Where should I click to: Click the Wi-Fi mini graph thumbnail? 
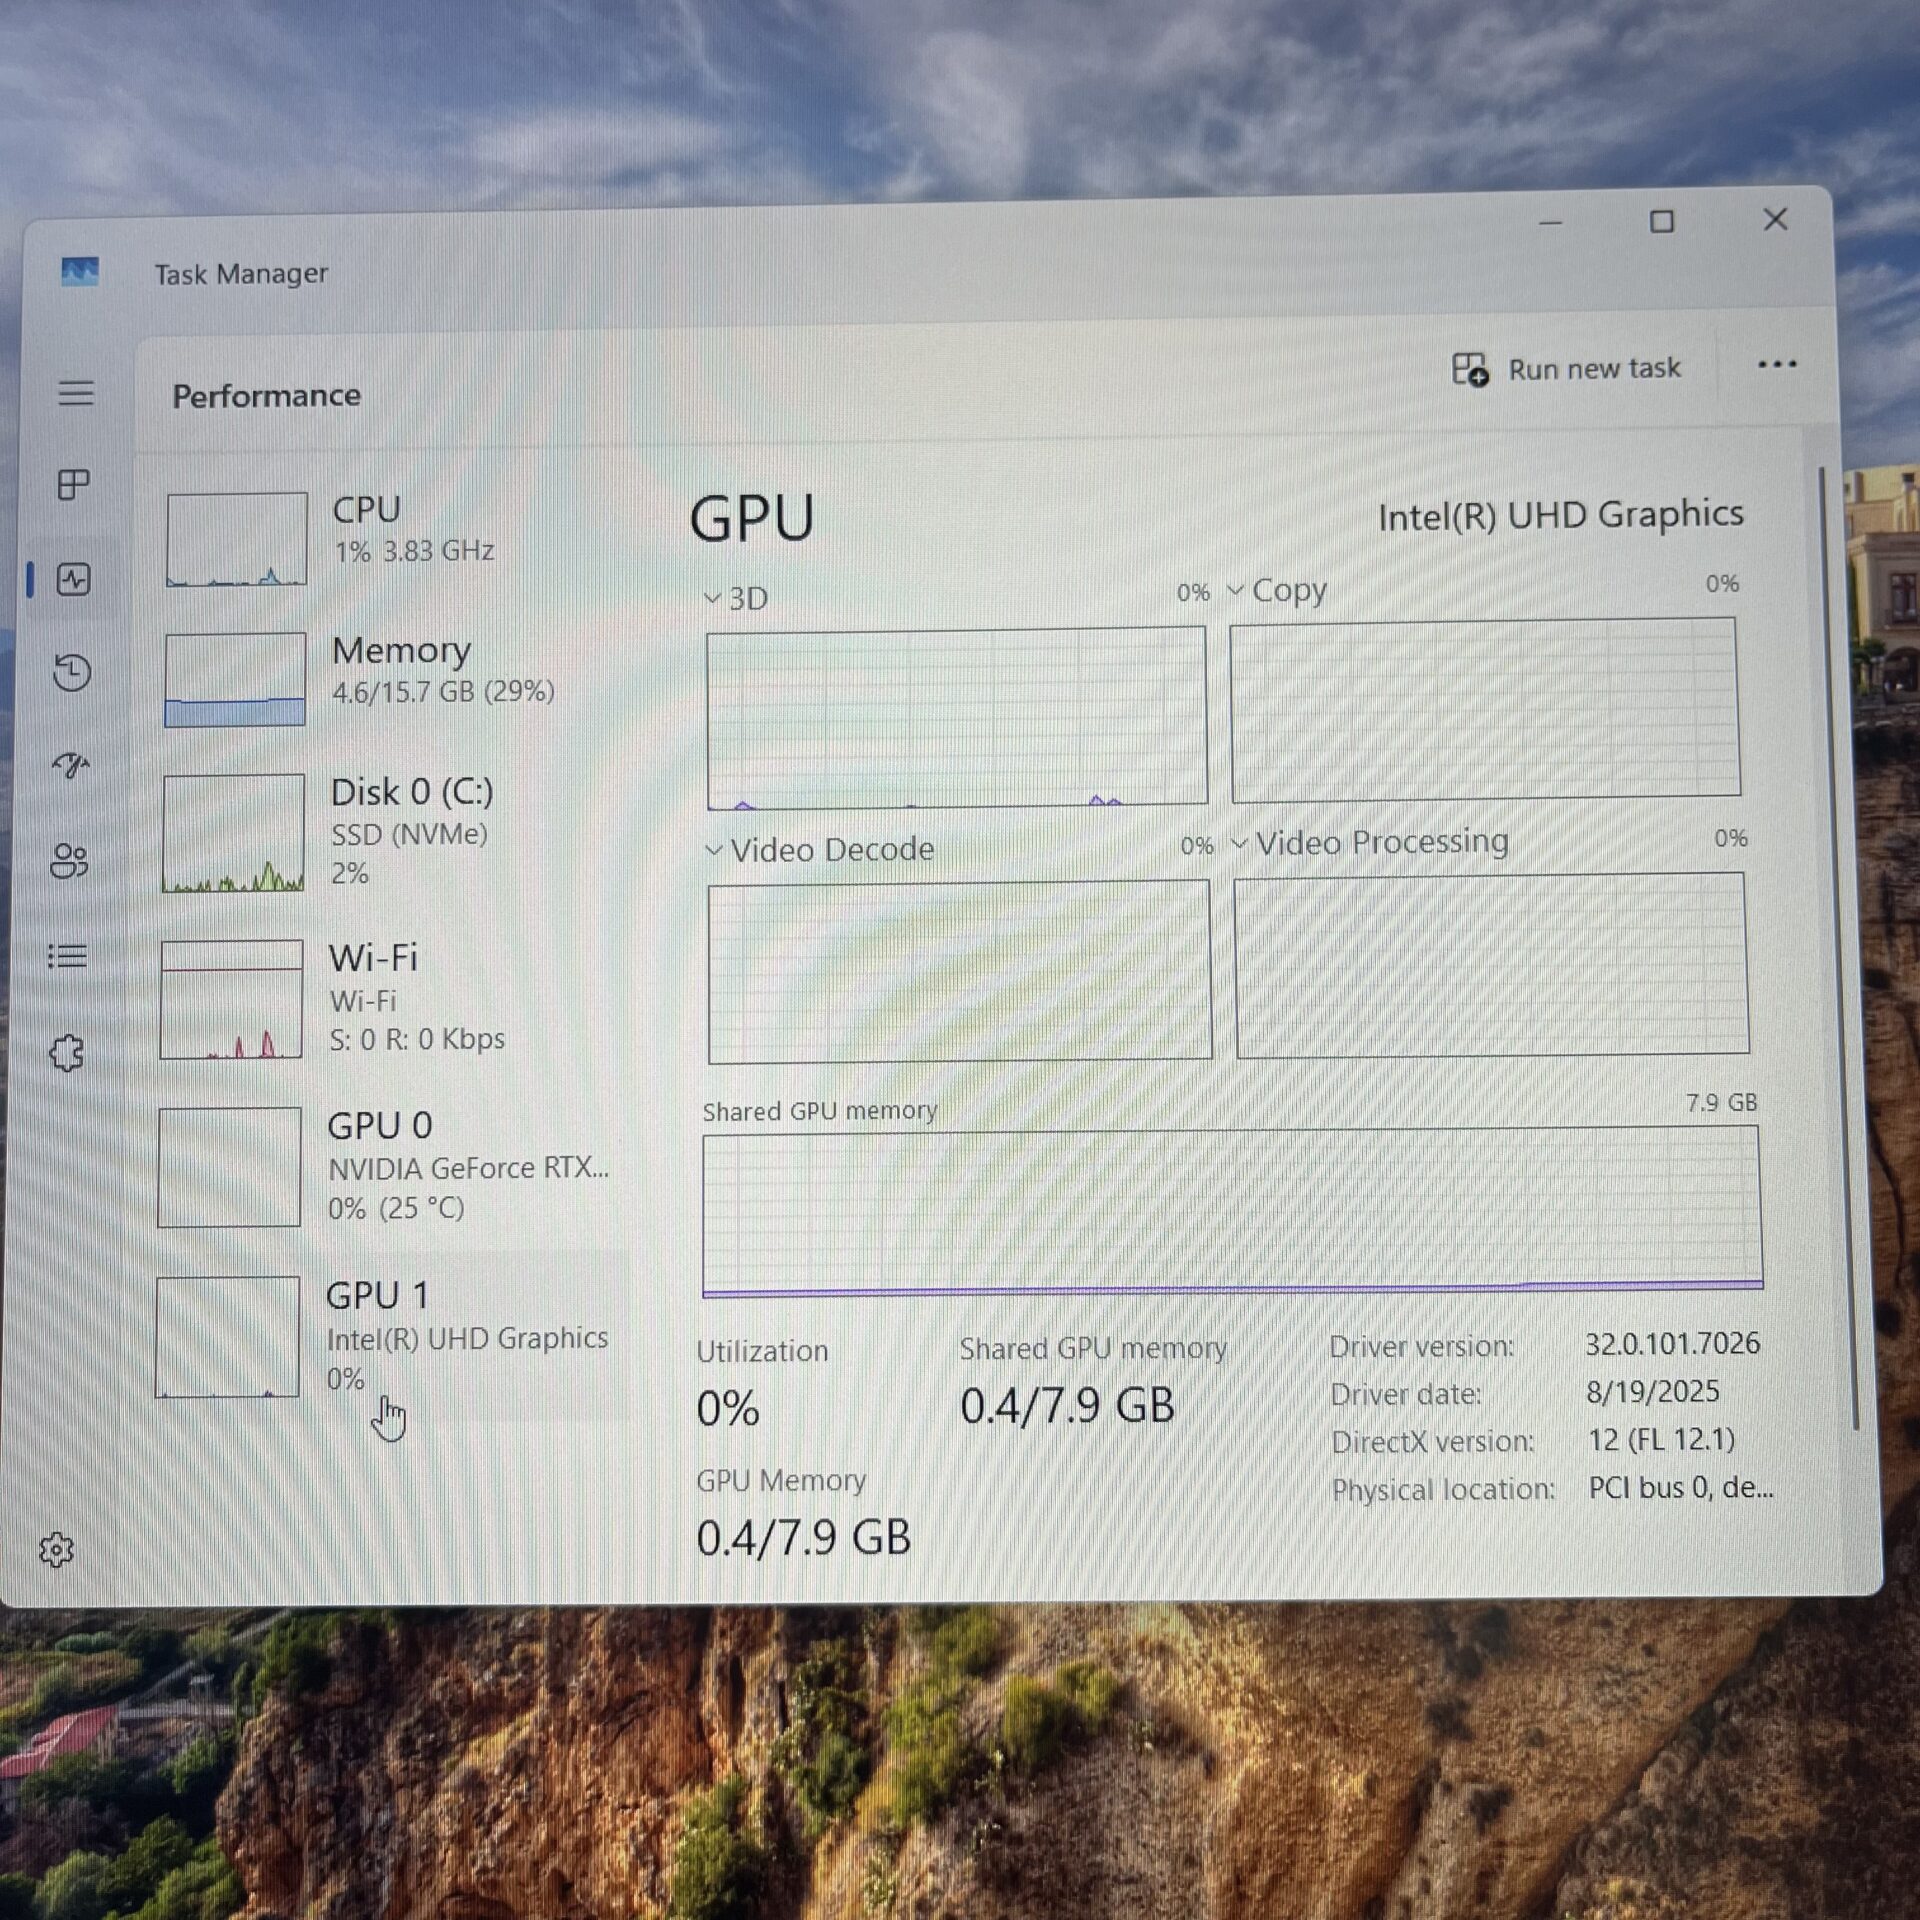point(231,999)
